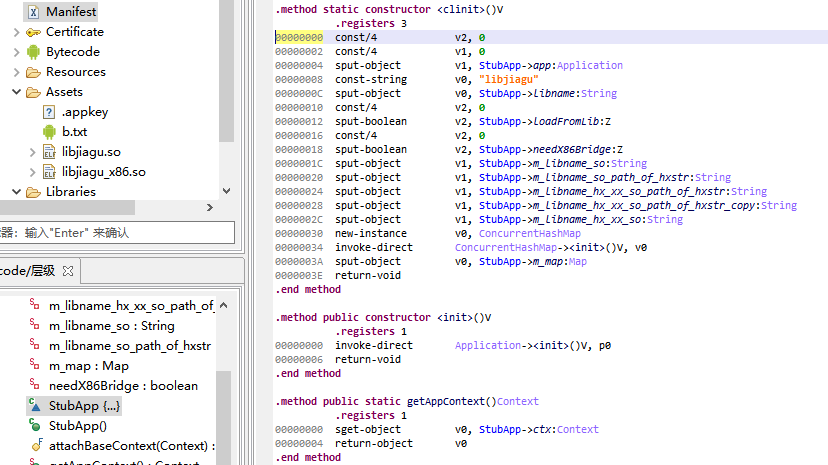This screenshot has height=465, width=828.
Task: Close the code/层级 hierarchy tab
Action: (68, 271)
